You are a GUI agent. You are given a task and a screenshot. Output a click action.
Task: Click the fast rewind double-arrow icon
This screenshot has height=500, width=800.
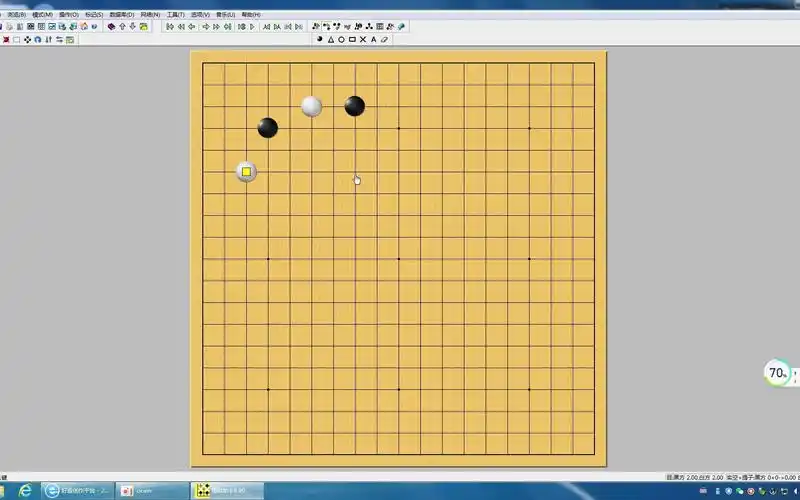coord(181,27)
